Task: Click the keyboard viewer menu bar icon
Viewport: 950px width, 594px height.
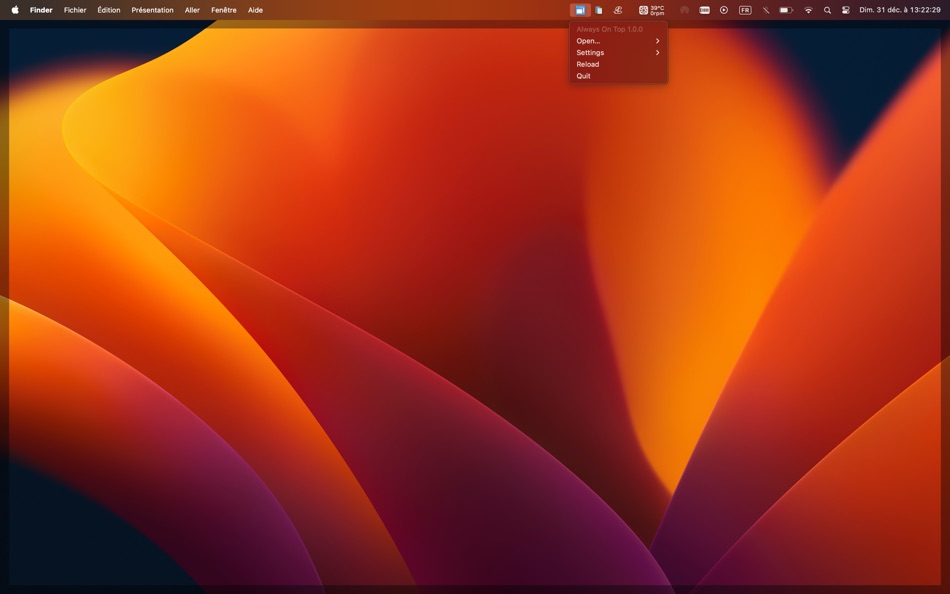Action: [x=704, y=9]
